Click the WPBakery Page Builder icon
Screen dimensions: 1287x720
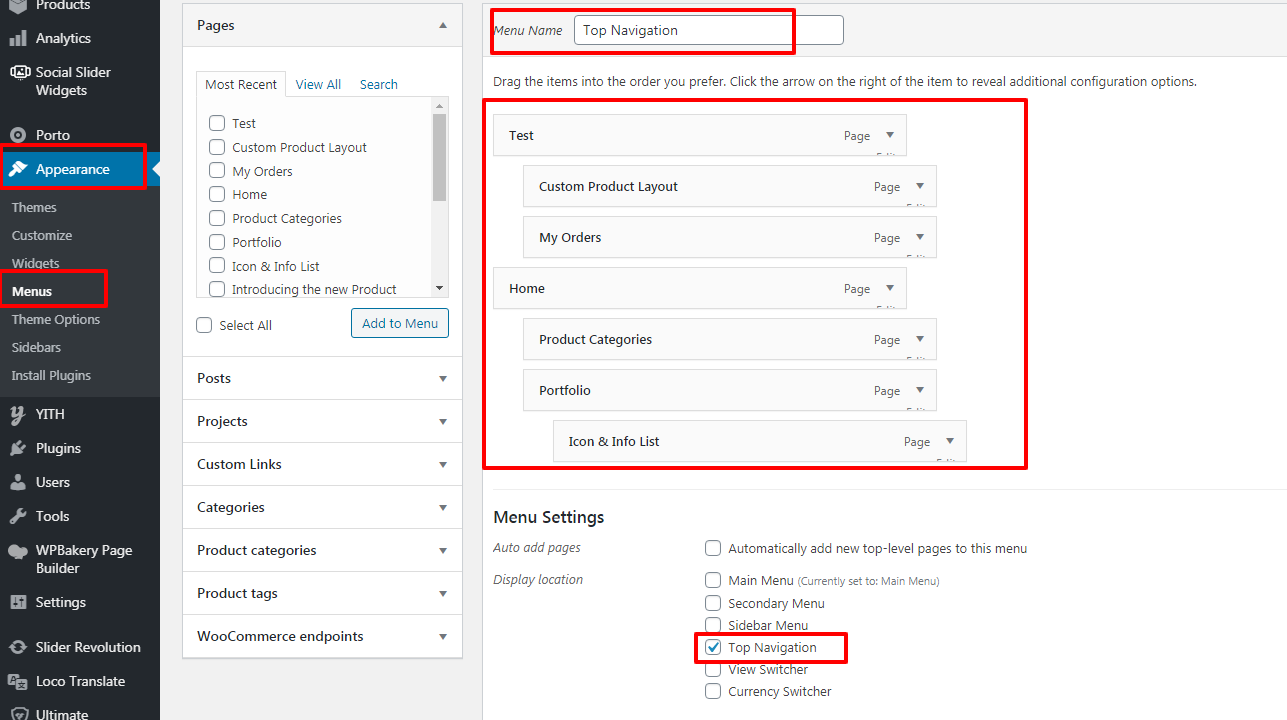click(x=18, y=550)
